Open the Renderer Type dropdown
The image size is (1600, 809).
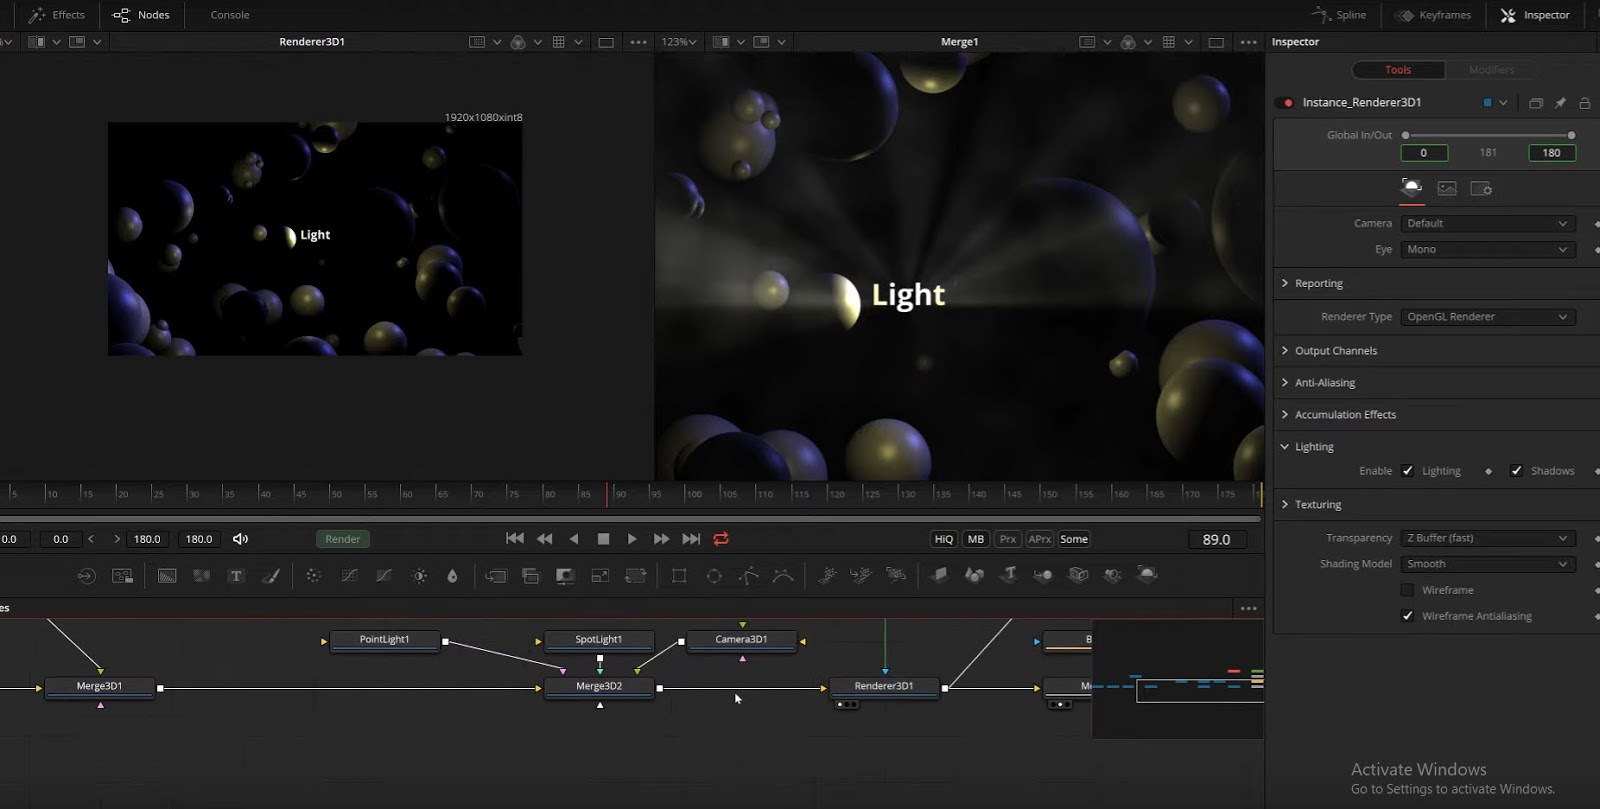[1486, 317]
